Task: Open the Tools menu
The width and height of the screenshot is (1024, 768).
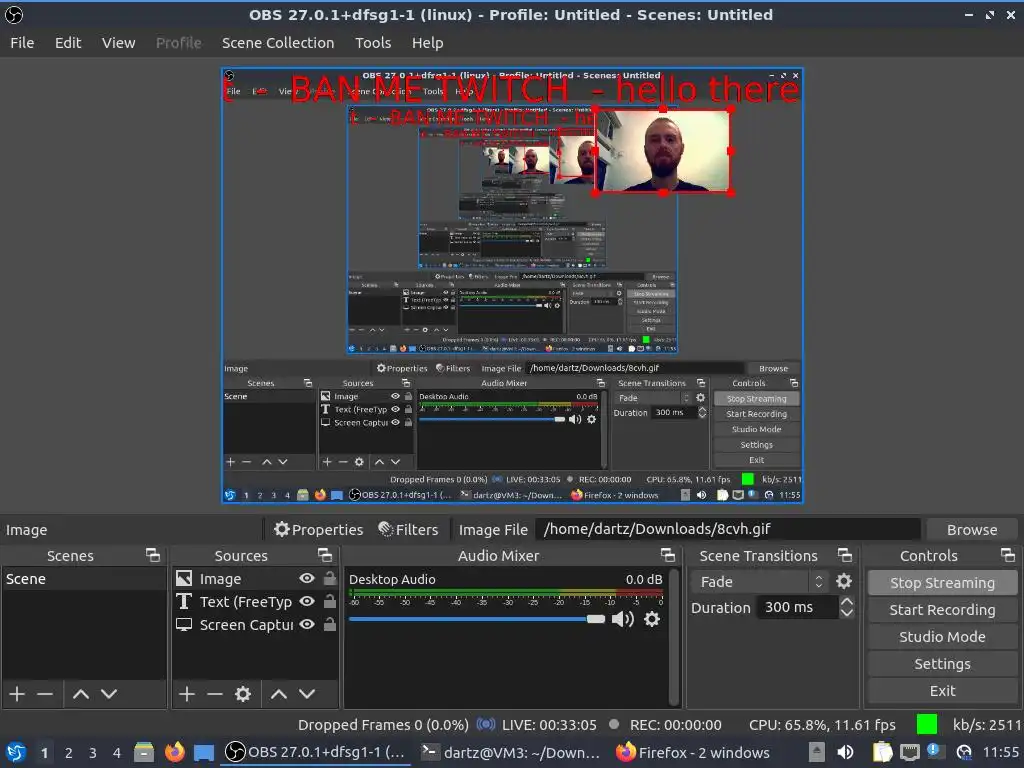Action: 373,43
